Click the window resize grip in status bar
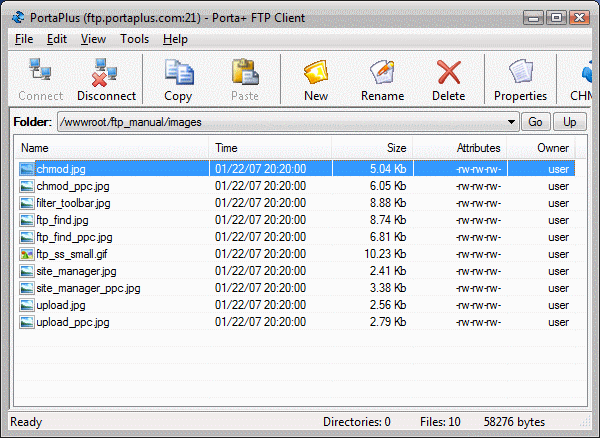The width and height of the screenshot is (600, 438). tap(585, 422)
